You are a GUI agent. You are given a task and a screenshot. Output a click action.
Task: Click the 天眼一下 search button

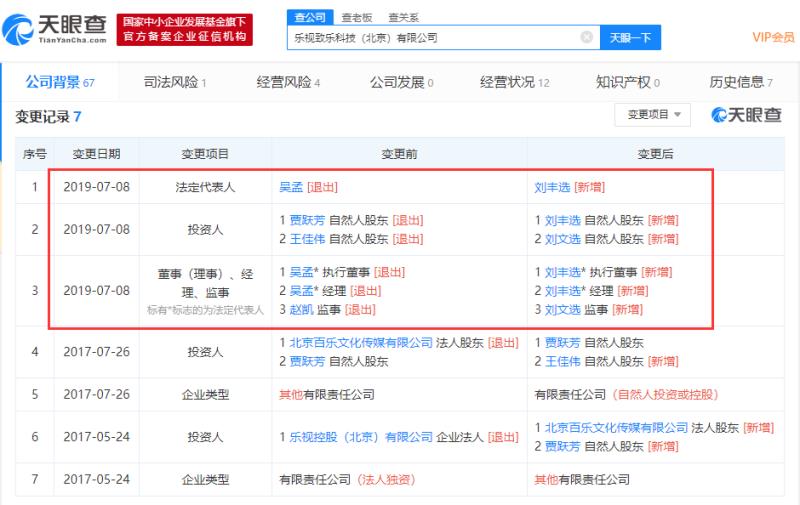(x=631, y=38)
